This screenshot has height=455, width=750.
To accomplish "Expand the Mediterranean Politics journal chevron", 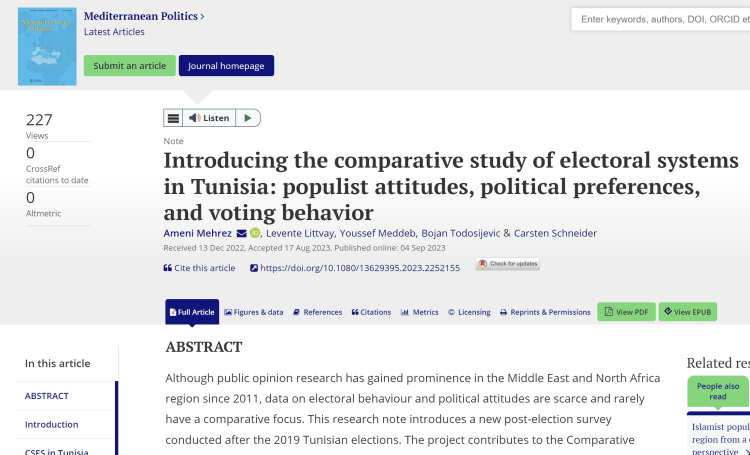I will pos(202,16).
